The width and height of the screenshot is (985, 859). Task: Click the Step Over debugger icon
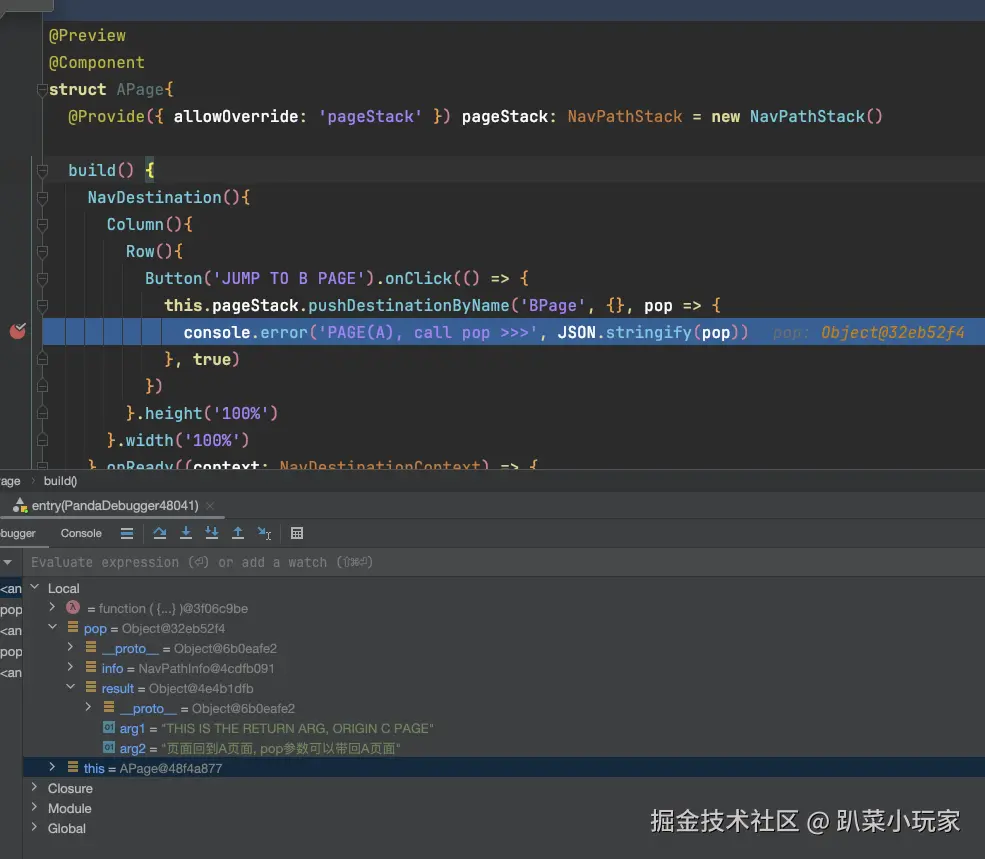point(160,533)
